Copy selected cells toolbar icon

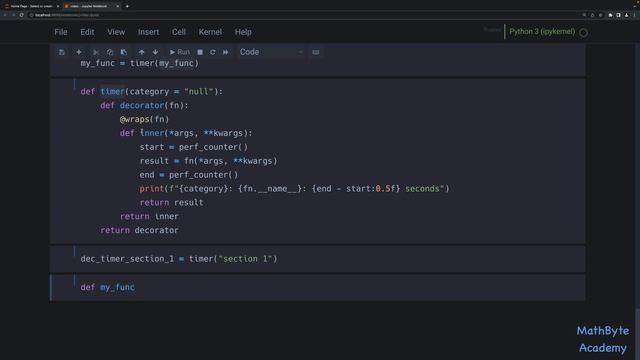(x=110, y=52)
